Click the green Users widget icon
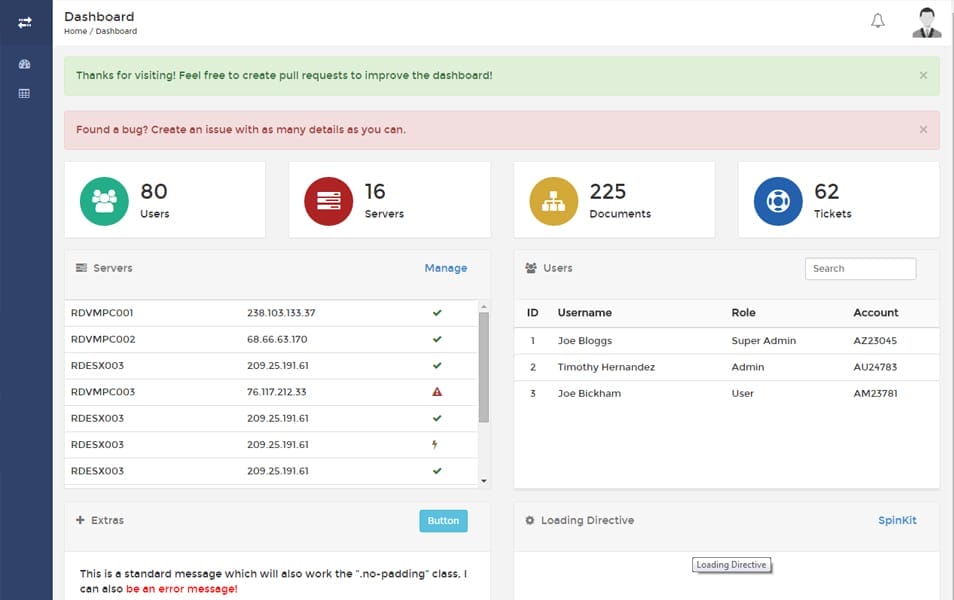954x600 pixels. click(x=104, y=201)
